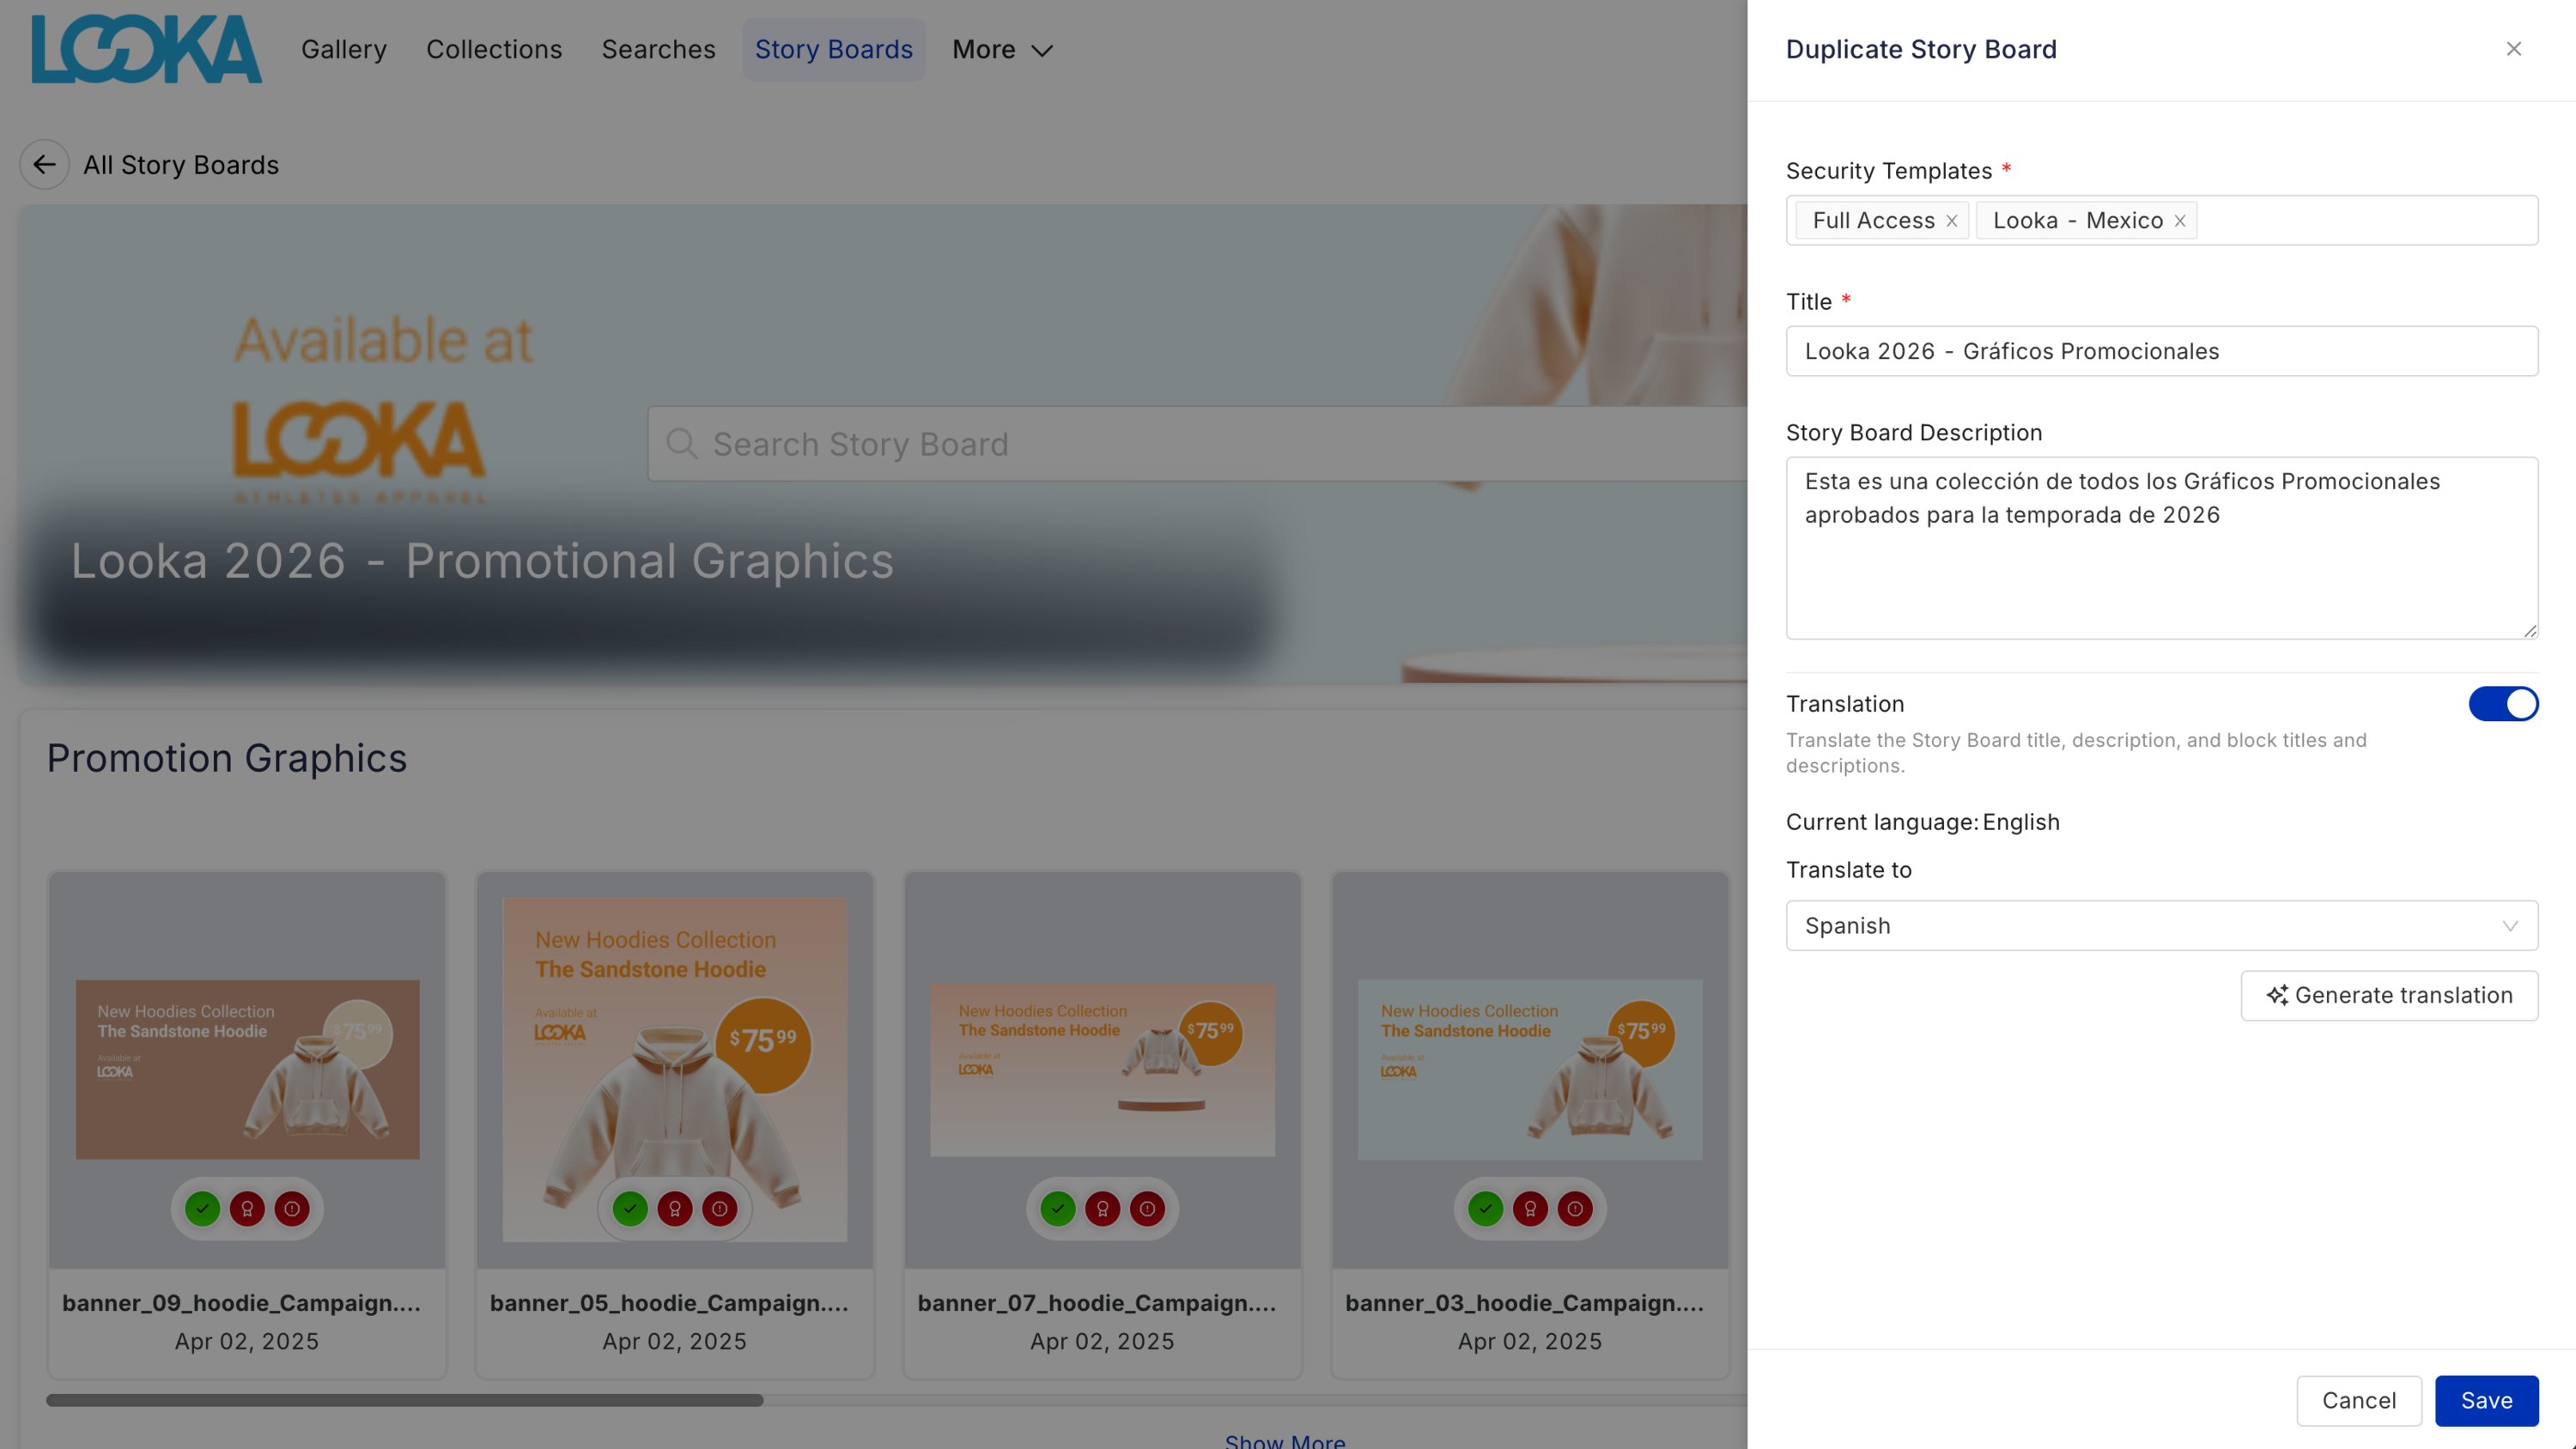Click the red alert icon on banner_03 card

(x=1576, y=1209)
